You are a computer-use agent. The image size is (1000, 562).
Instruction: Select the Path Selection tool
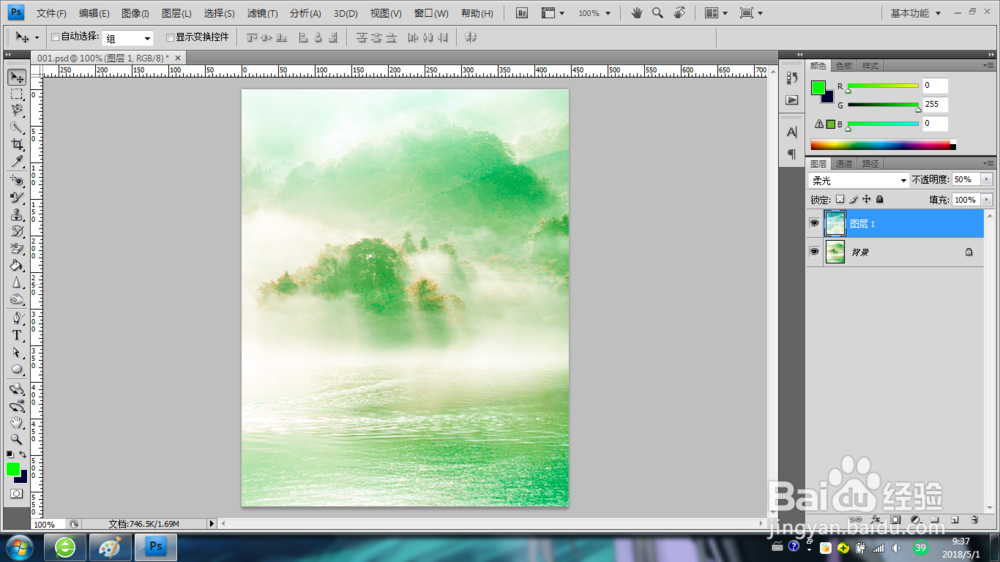(x=17, y=353)
